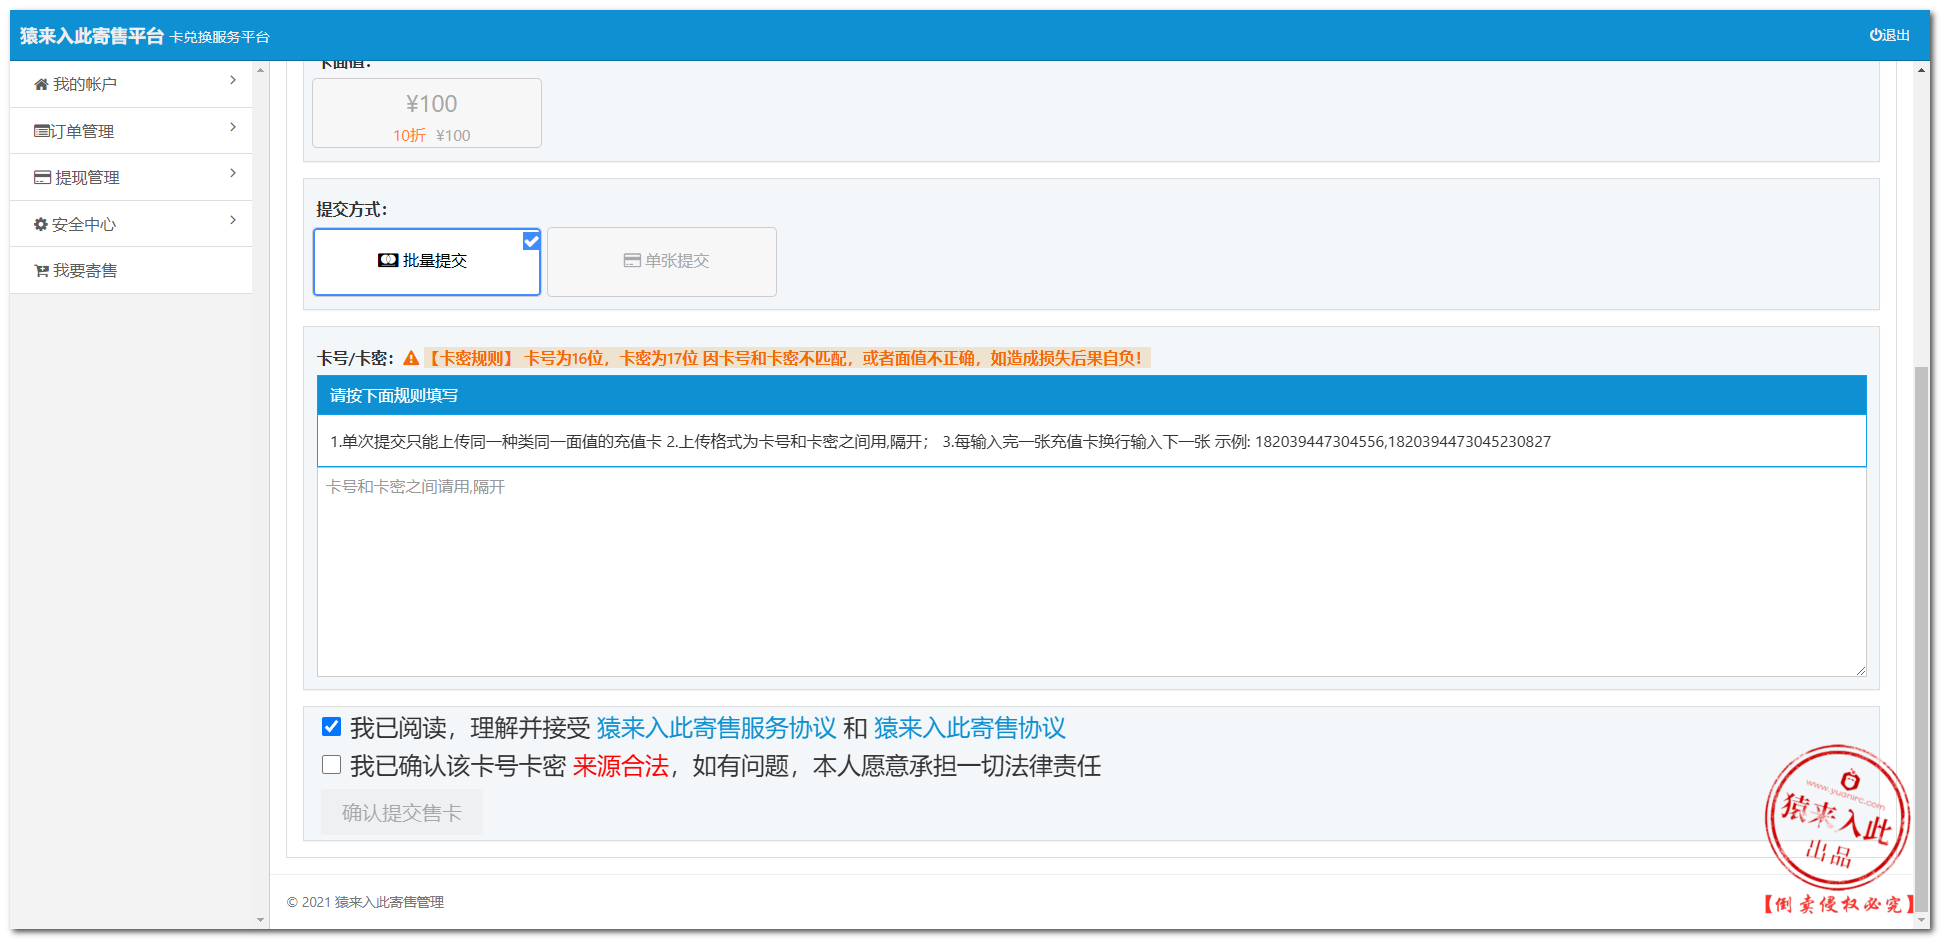
Task: Open the 我要寄售 sidebar item
Action: pos(131,270)
